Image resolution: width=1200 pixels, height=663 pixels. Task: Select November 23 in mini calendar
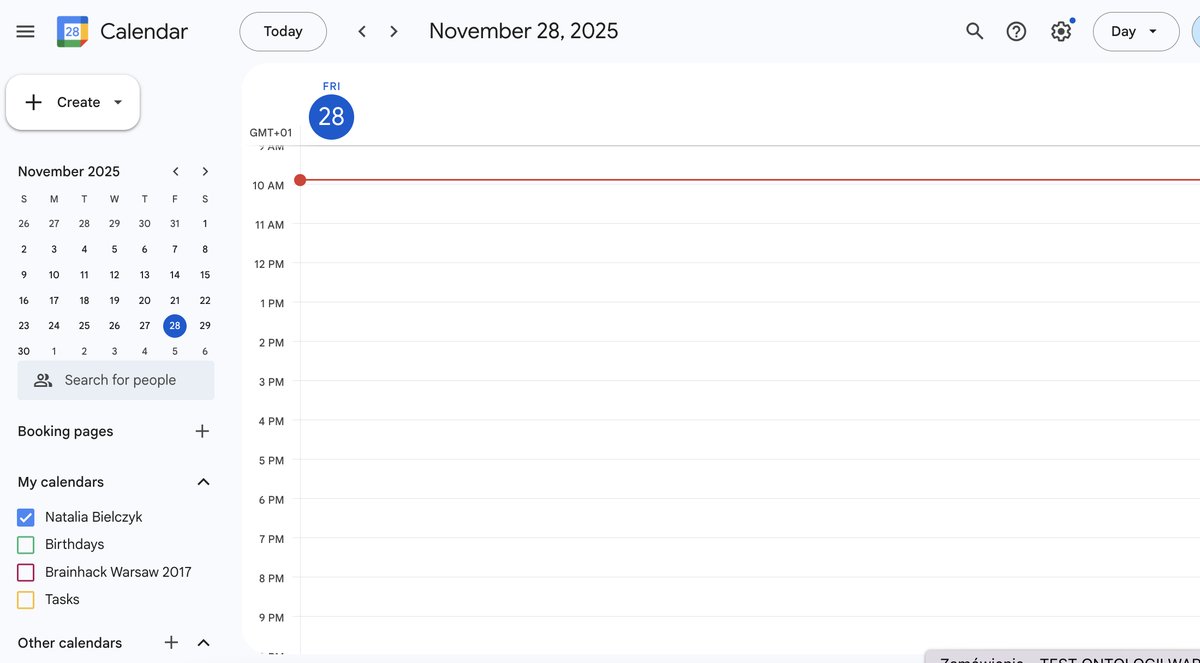coord(24,325)
